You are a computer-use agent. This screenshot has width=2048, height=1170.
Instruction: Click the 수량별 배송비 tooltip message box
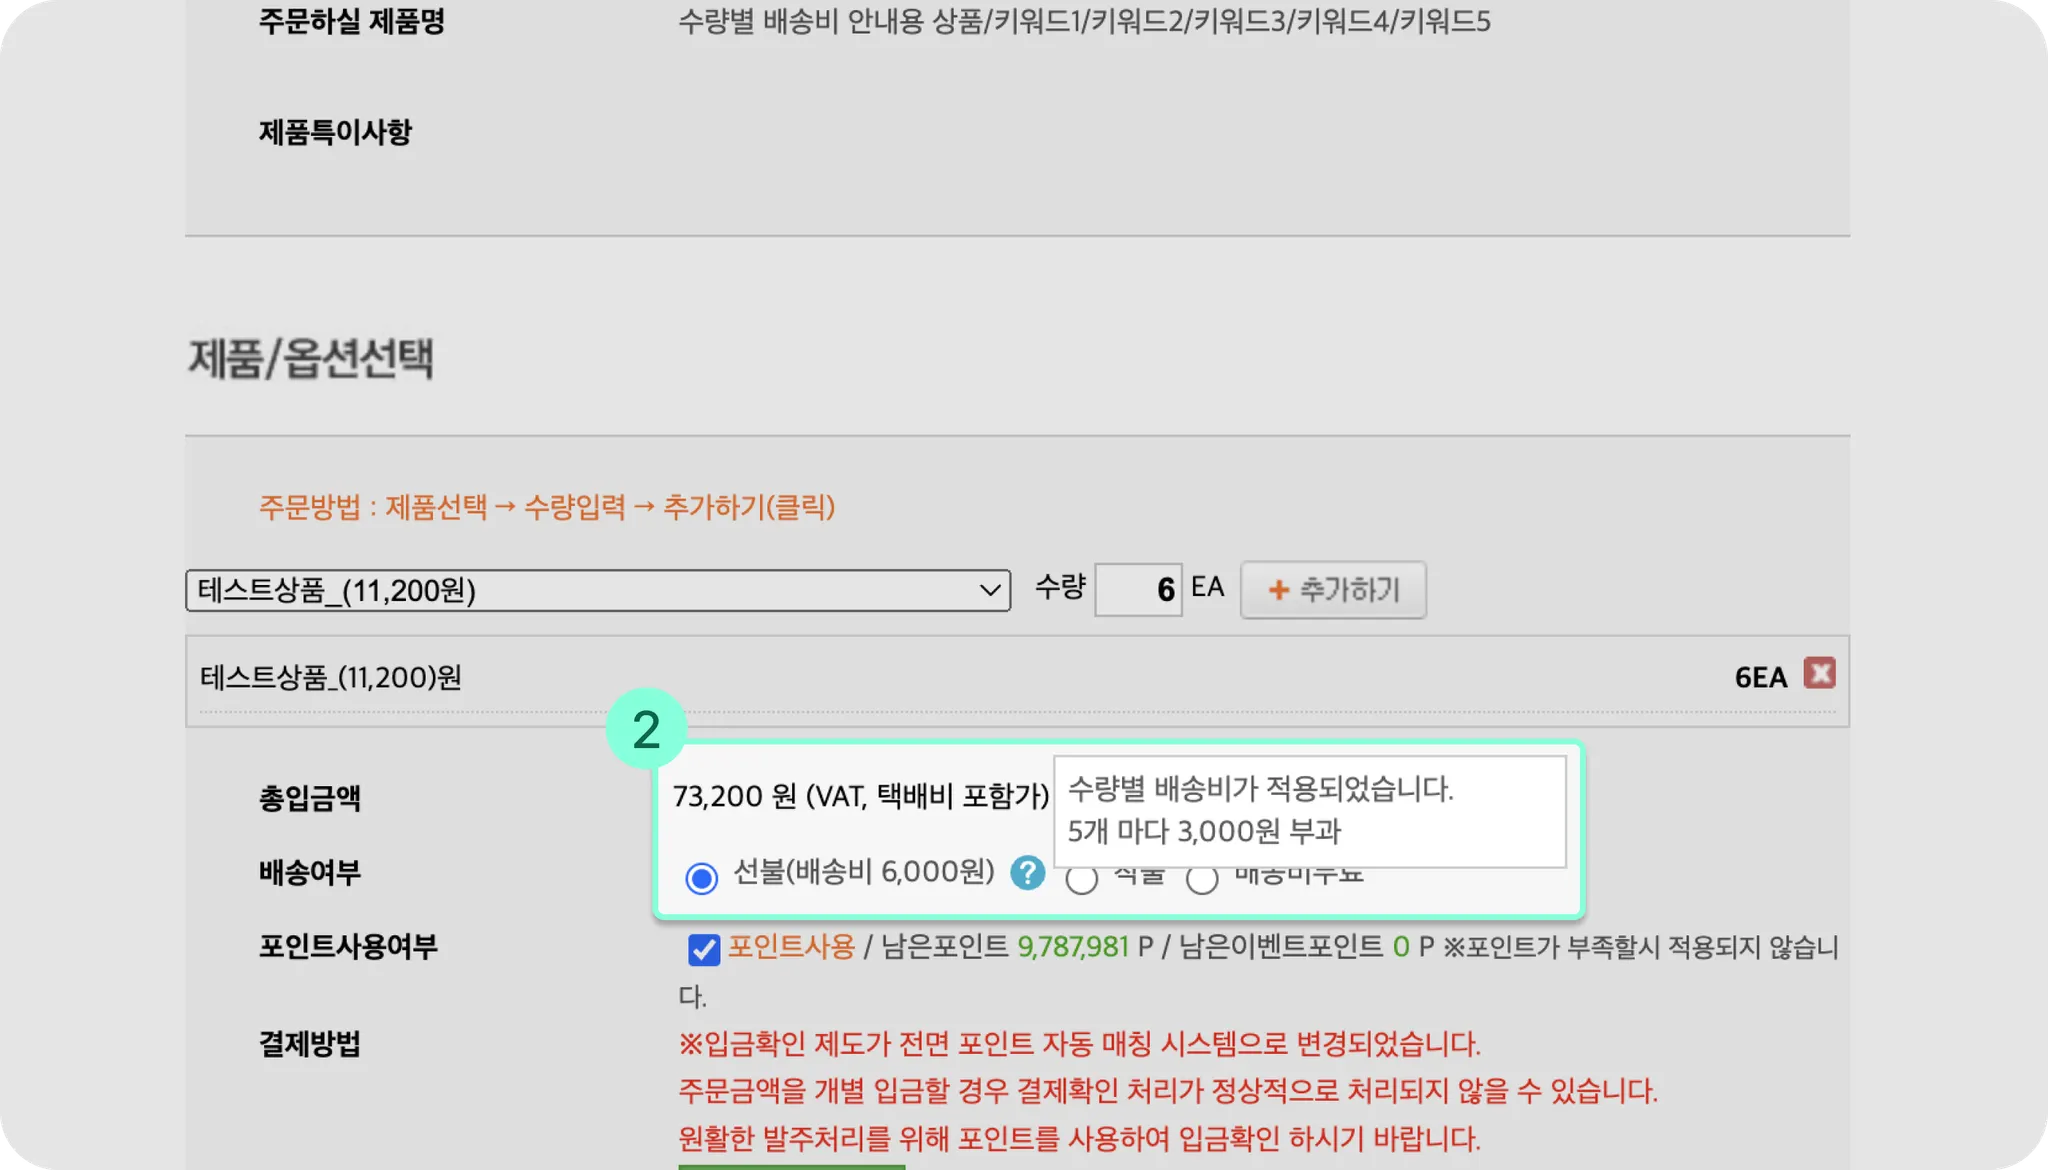click(1309, 811)
